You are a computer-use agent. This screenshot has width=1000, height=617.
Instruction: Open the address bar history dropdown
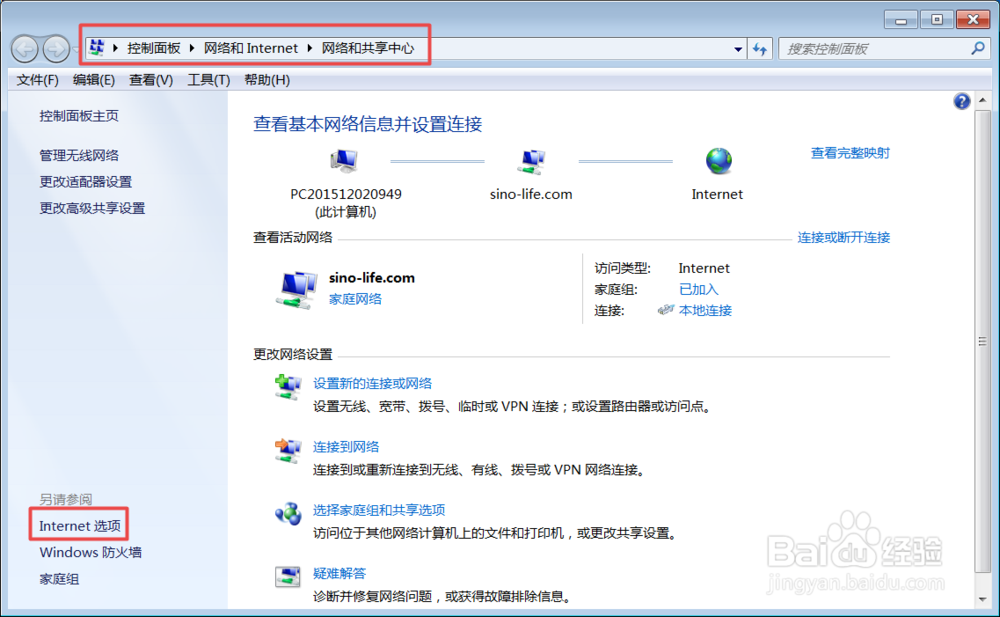click(737, 48)
